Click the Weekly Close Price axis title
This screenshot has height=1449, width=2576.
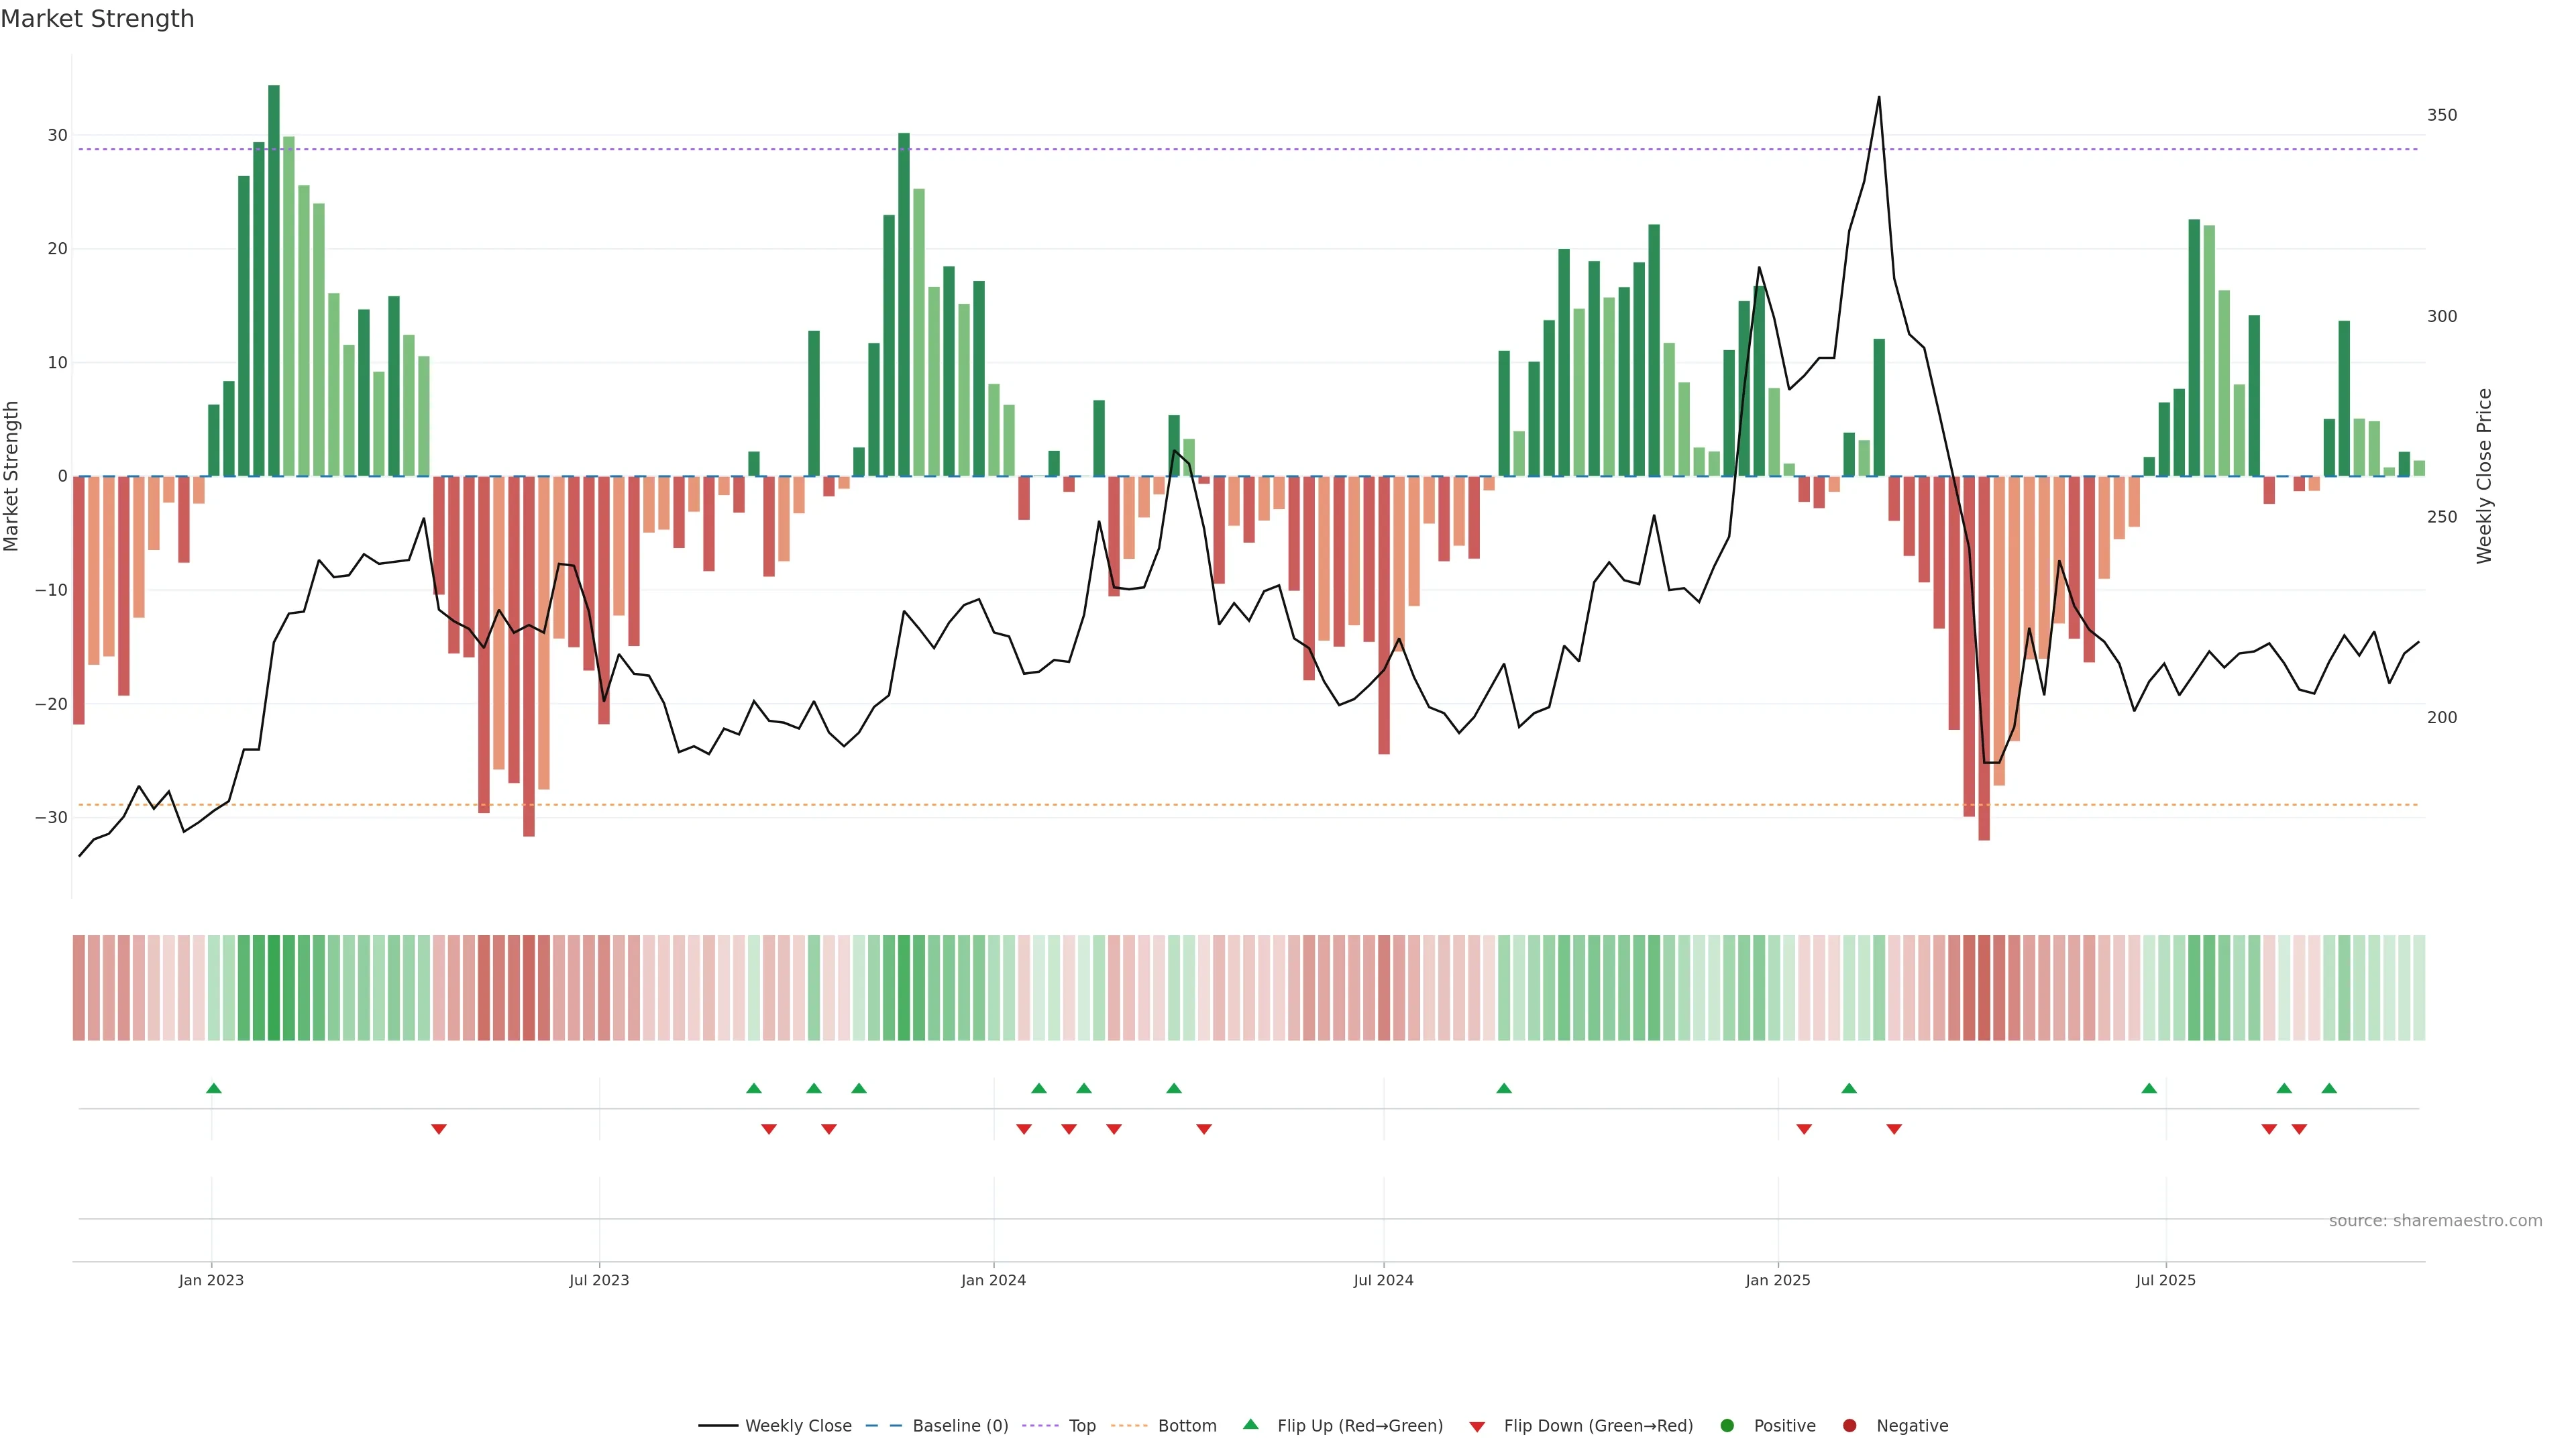[x=2484, y=476]
